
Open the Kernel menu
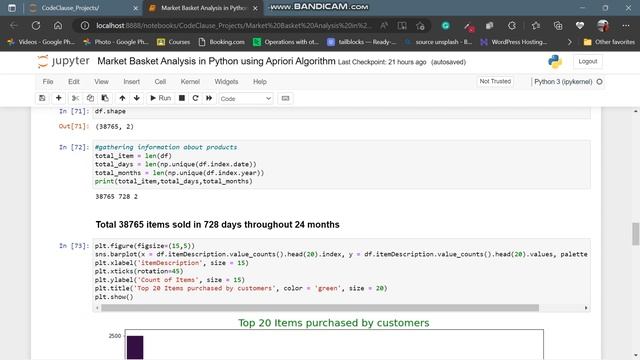[190, 82]
